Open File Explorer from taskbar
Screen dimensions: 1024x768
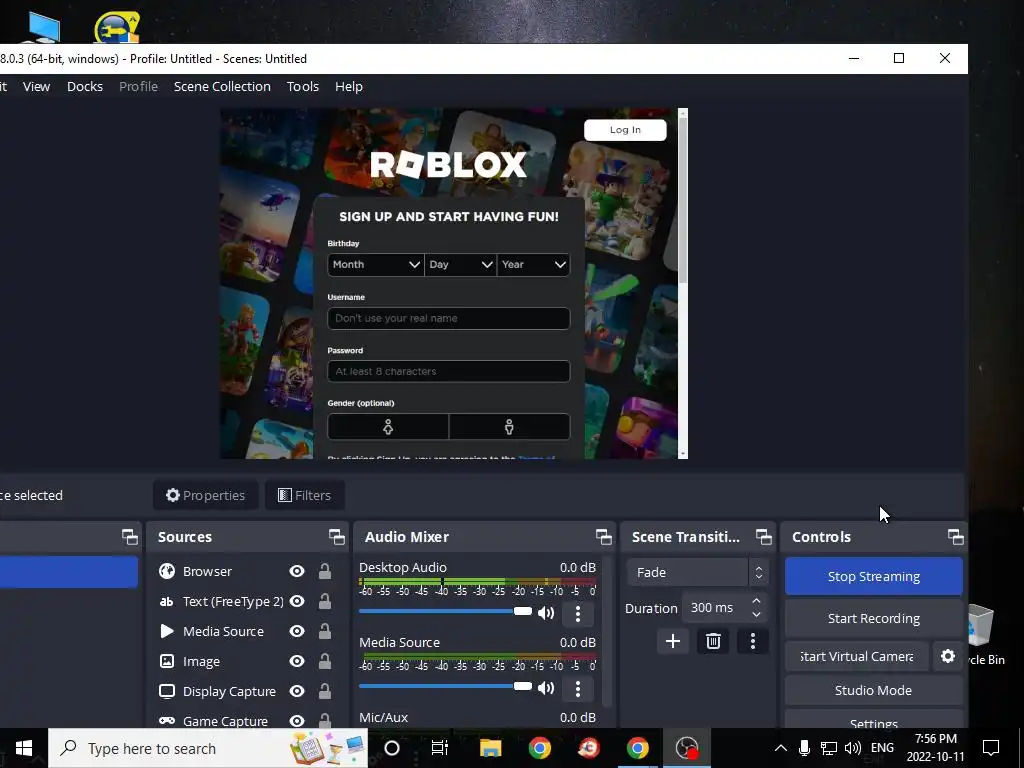tap(490, 748)
